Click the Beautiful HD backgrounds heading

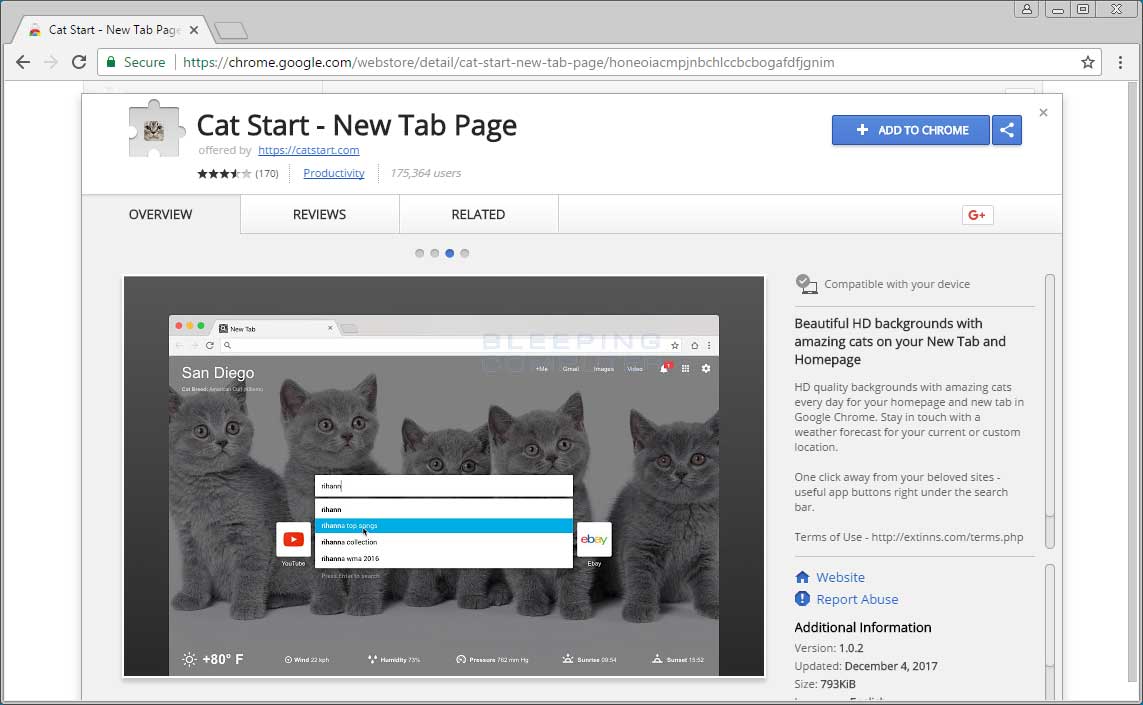[900, 341]
